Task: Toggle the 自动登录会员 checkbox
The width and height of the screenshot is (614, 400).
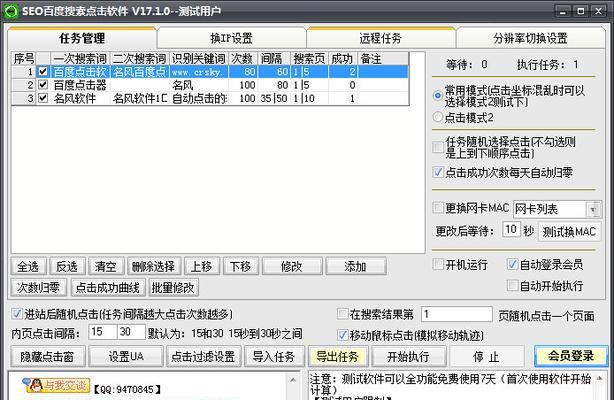Action: 512,264
